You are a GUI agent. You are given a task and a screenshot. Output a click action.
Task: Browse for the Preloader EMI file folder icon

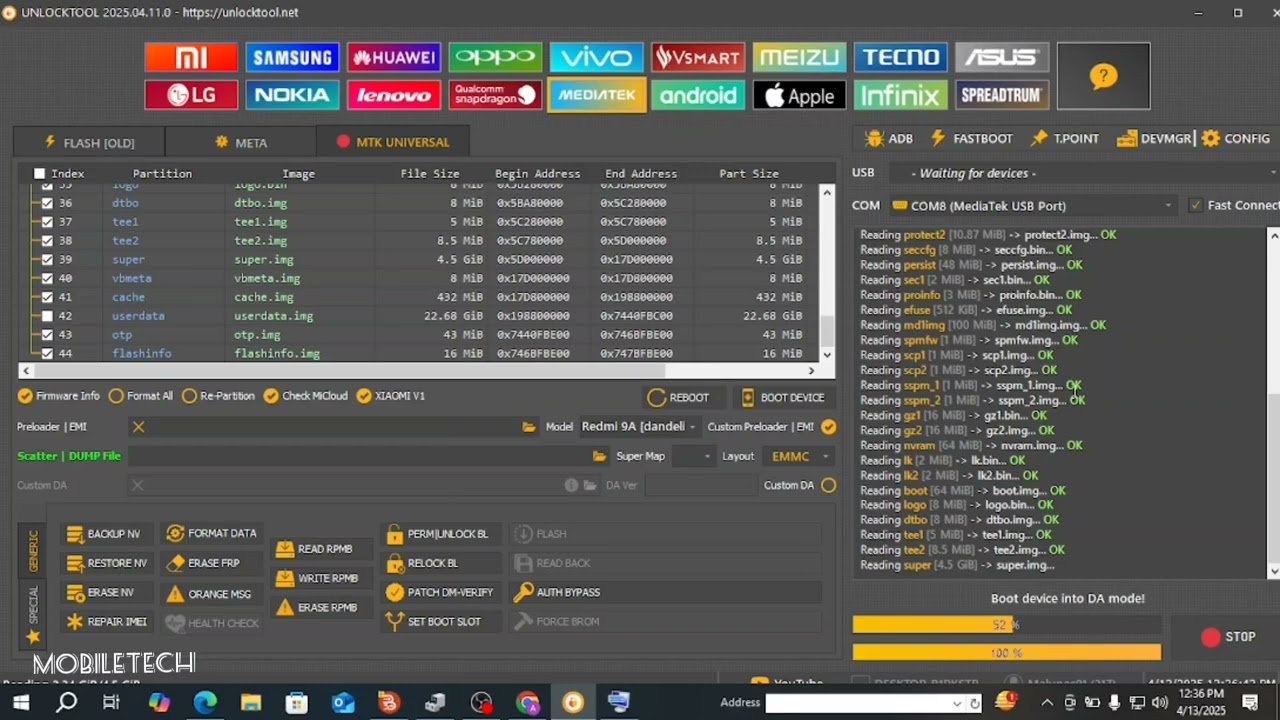click(529, 427)
